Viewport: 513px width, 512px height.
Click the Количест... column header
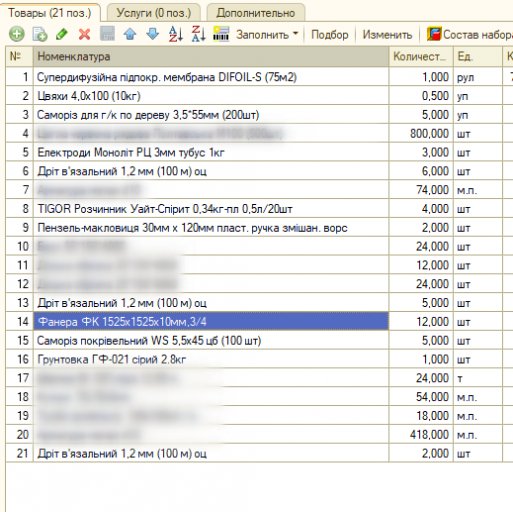pos(421,56)
